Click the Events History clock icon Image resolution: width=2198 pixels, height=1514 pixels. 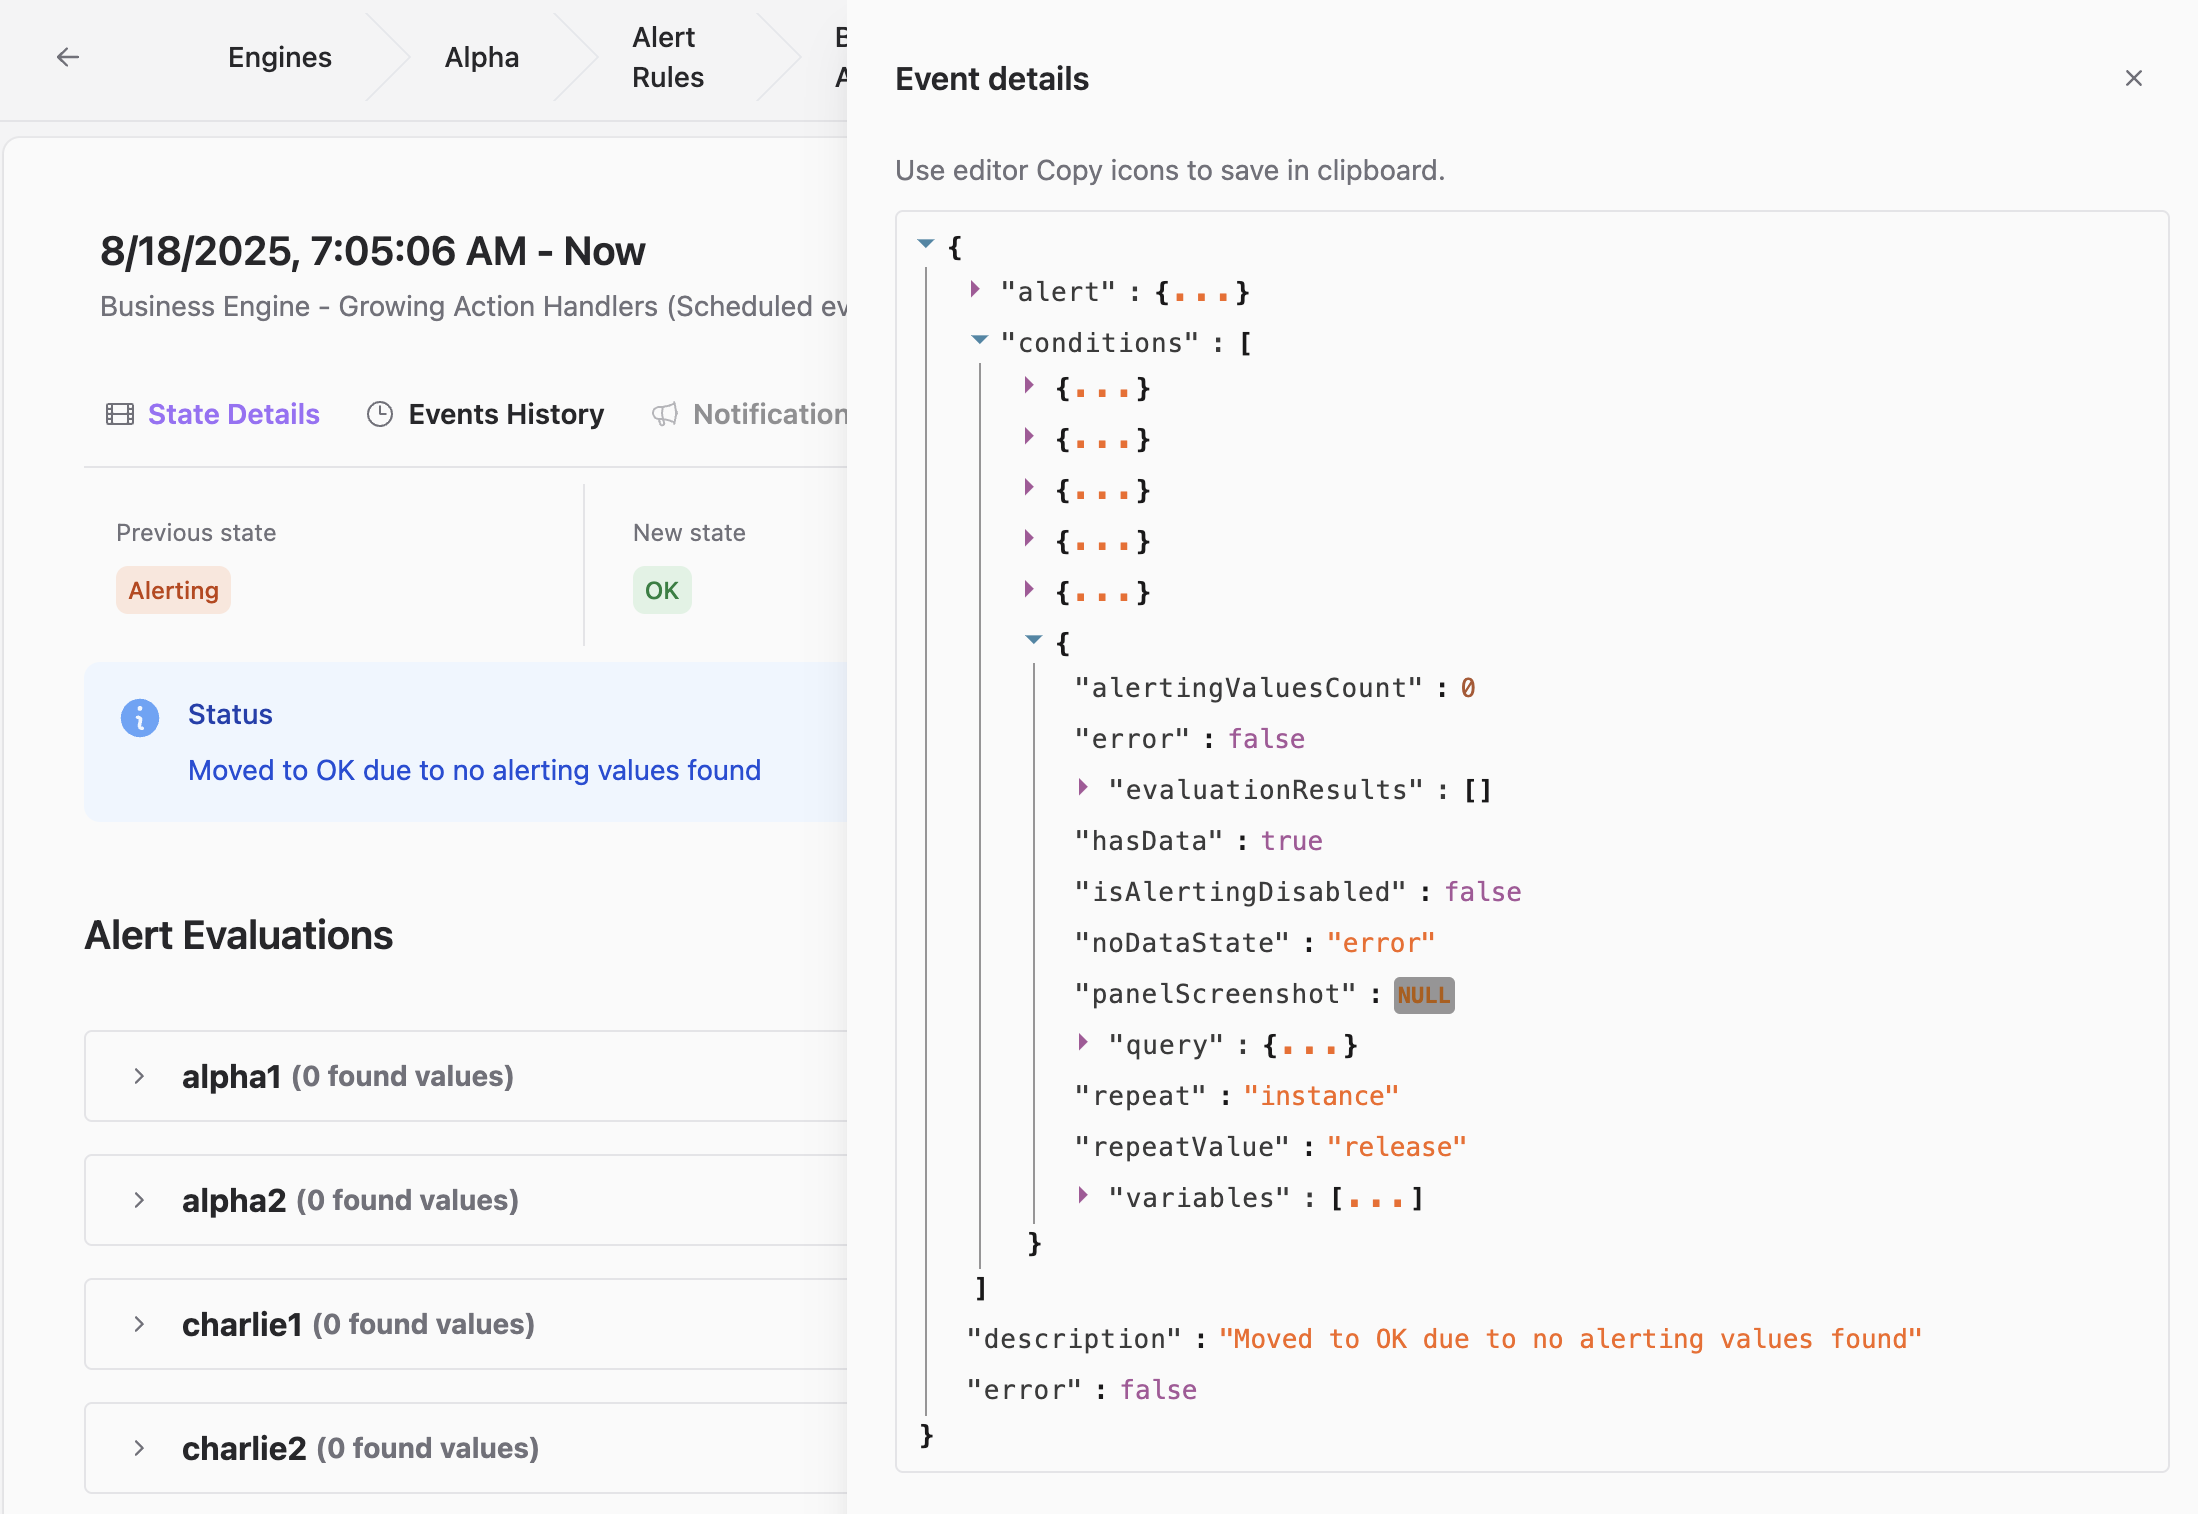pos(380,414)
